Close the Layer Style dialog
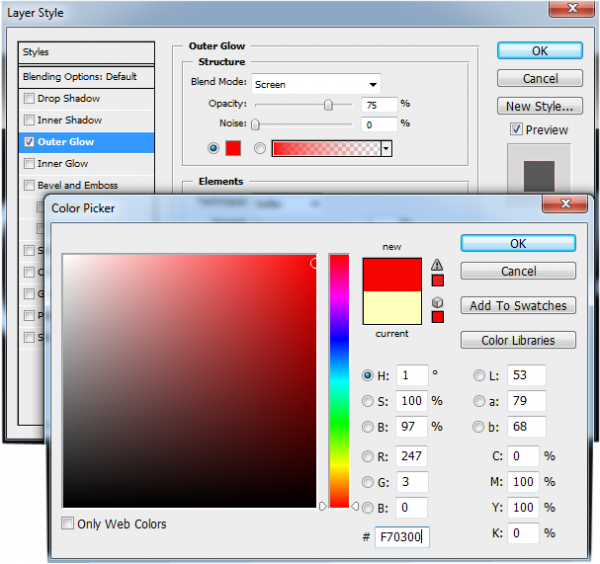 tap(572, 9)
